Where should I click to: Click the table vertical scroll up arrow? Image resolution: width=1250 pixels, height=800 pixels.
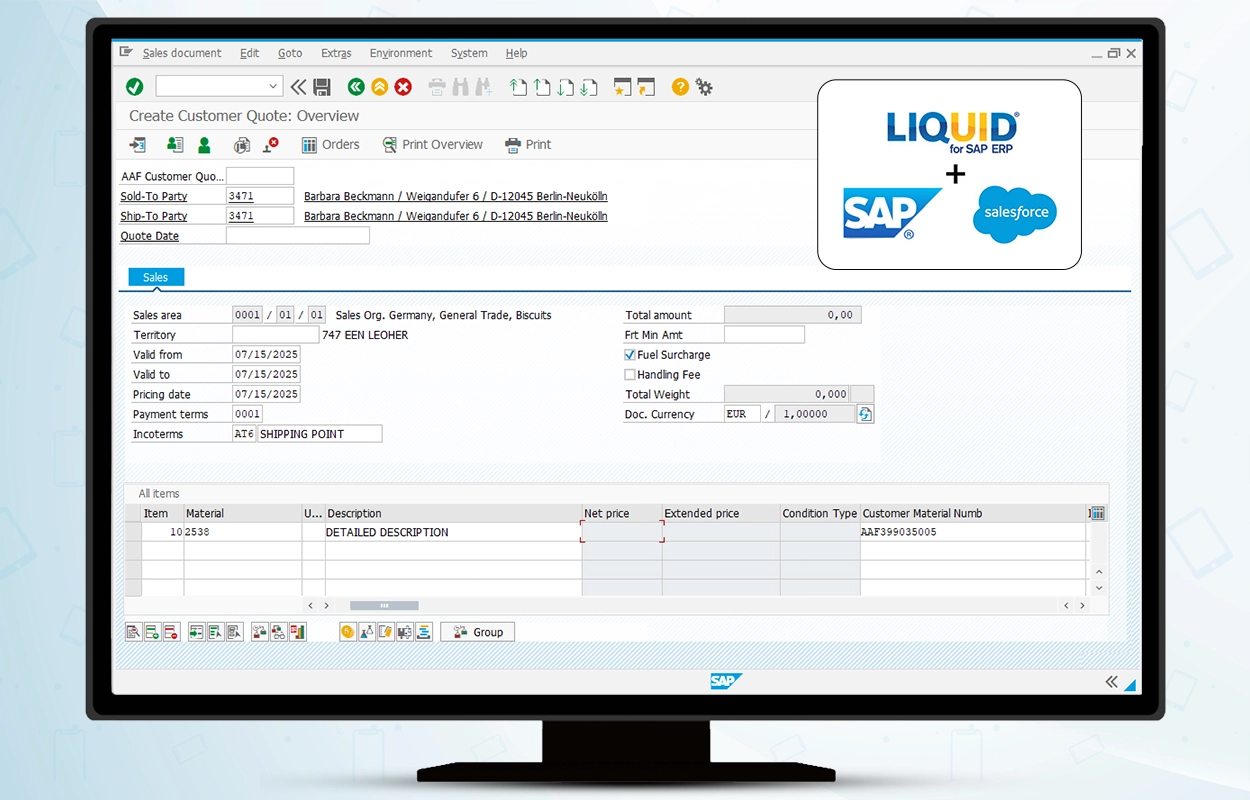1099,572
